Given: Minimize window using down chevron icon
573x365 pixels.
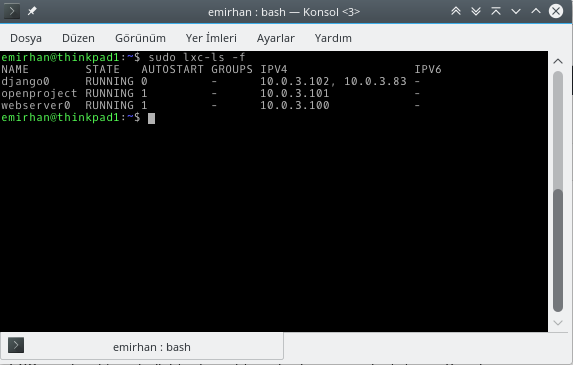Looking at the screenshot, I should click(516, 11).
